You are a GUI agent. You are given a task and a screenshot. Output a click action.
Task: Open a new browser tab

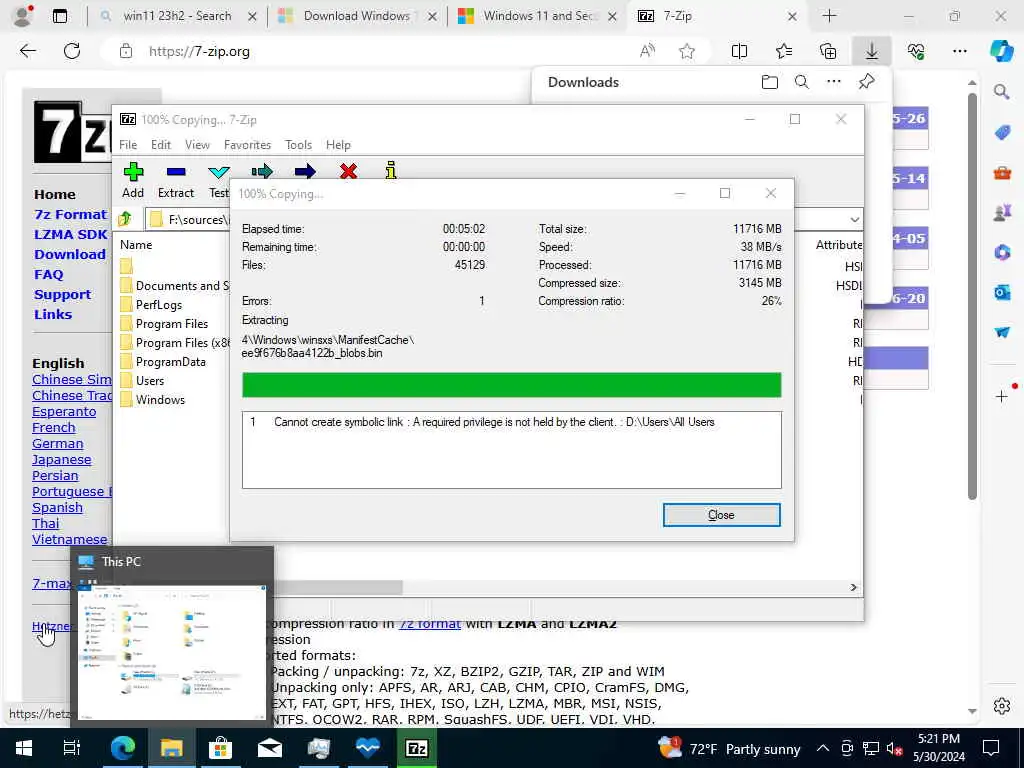(829, 16)
